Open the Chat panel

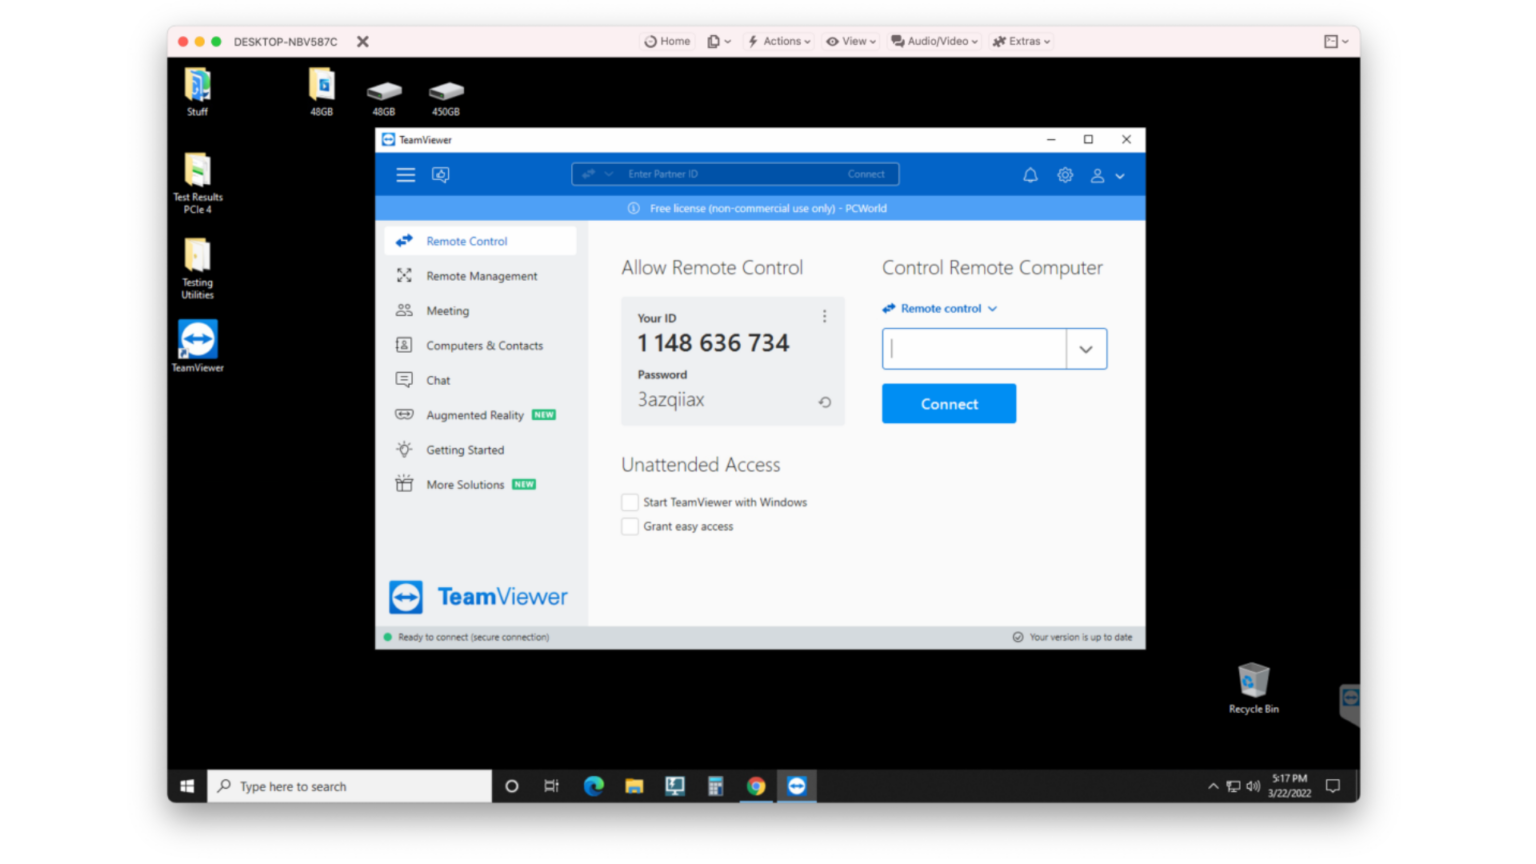point(438,379)
